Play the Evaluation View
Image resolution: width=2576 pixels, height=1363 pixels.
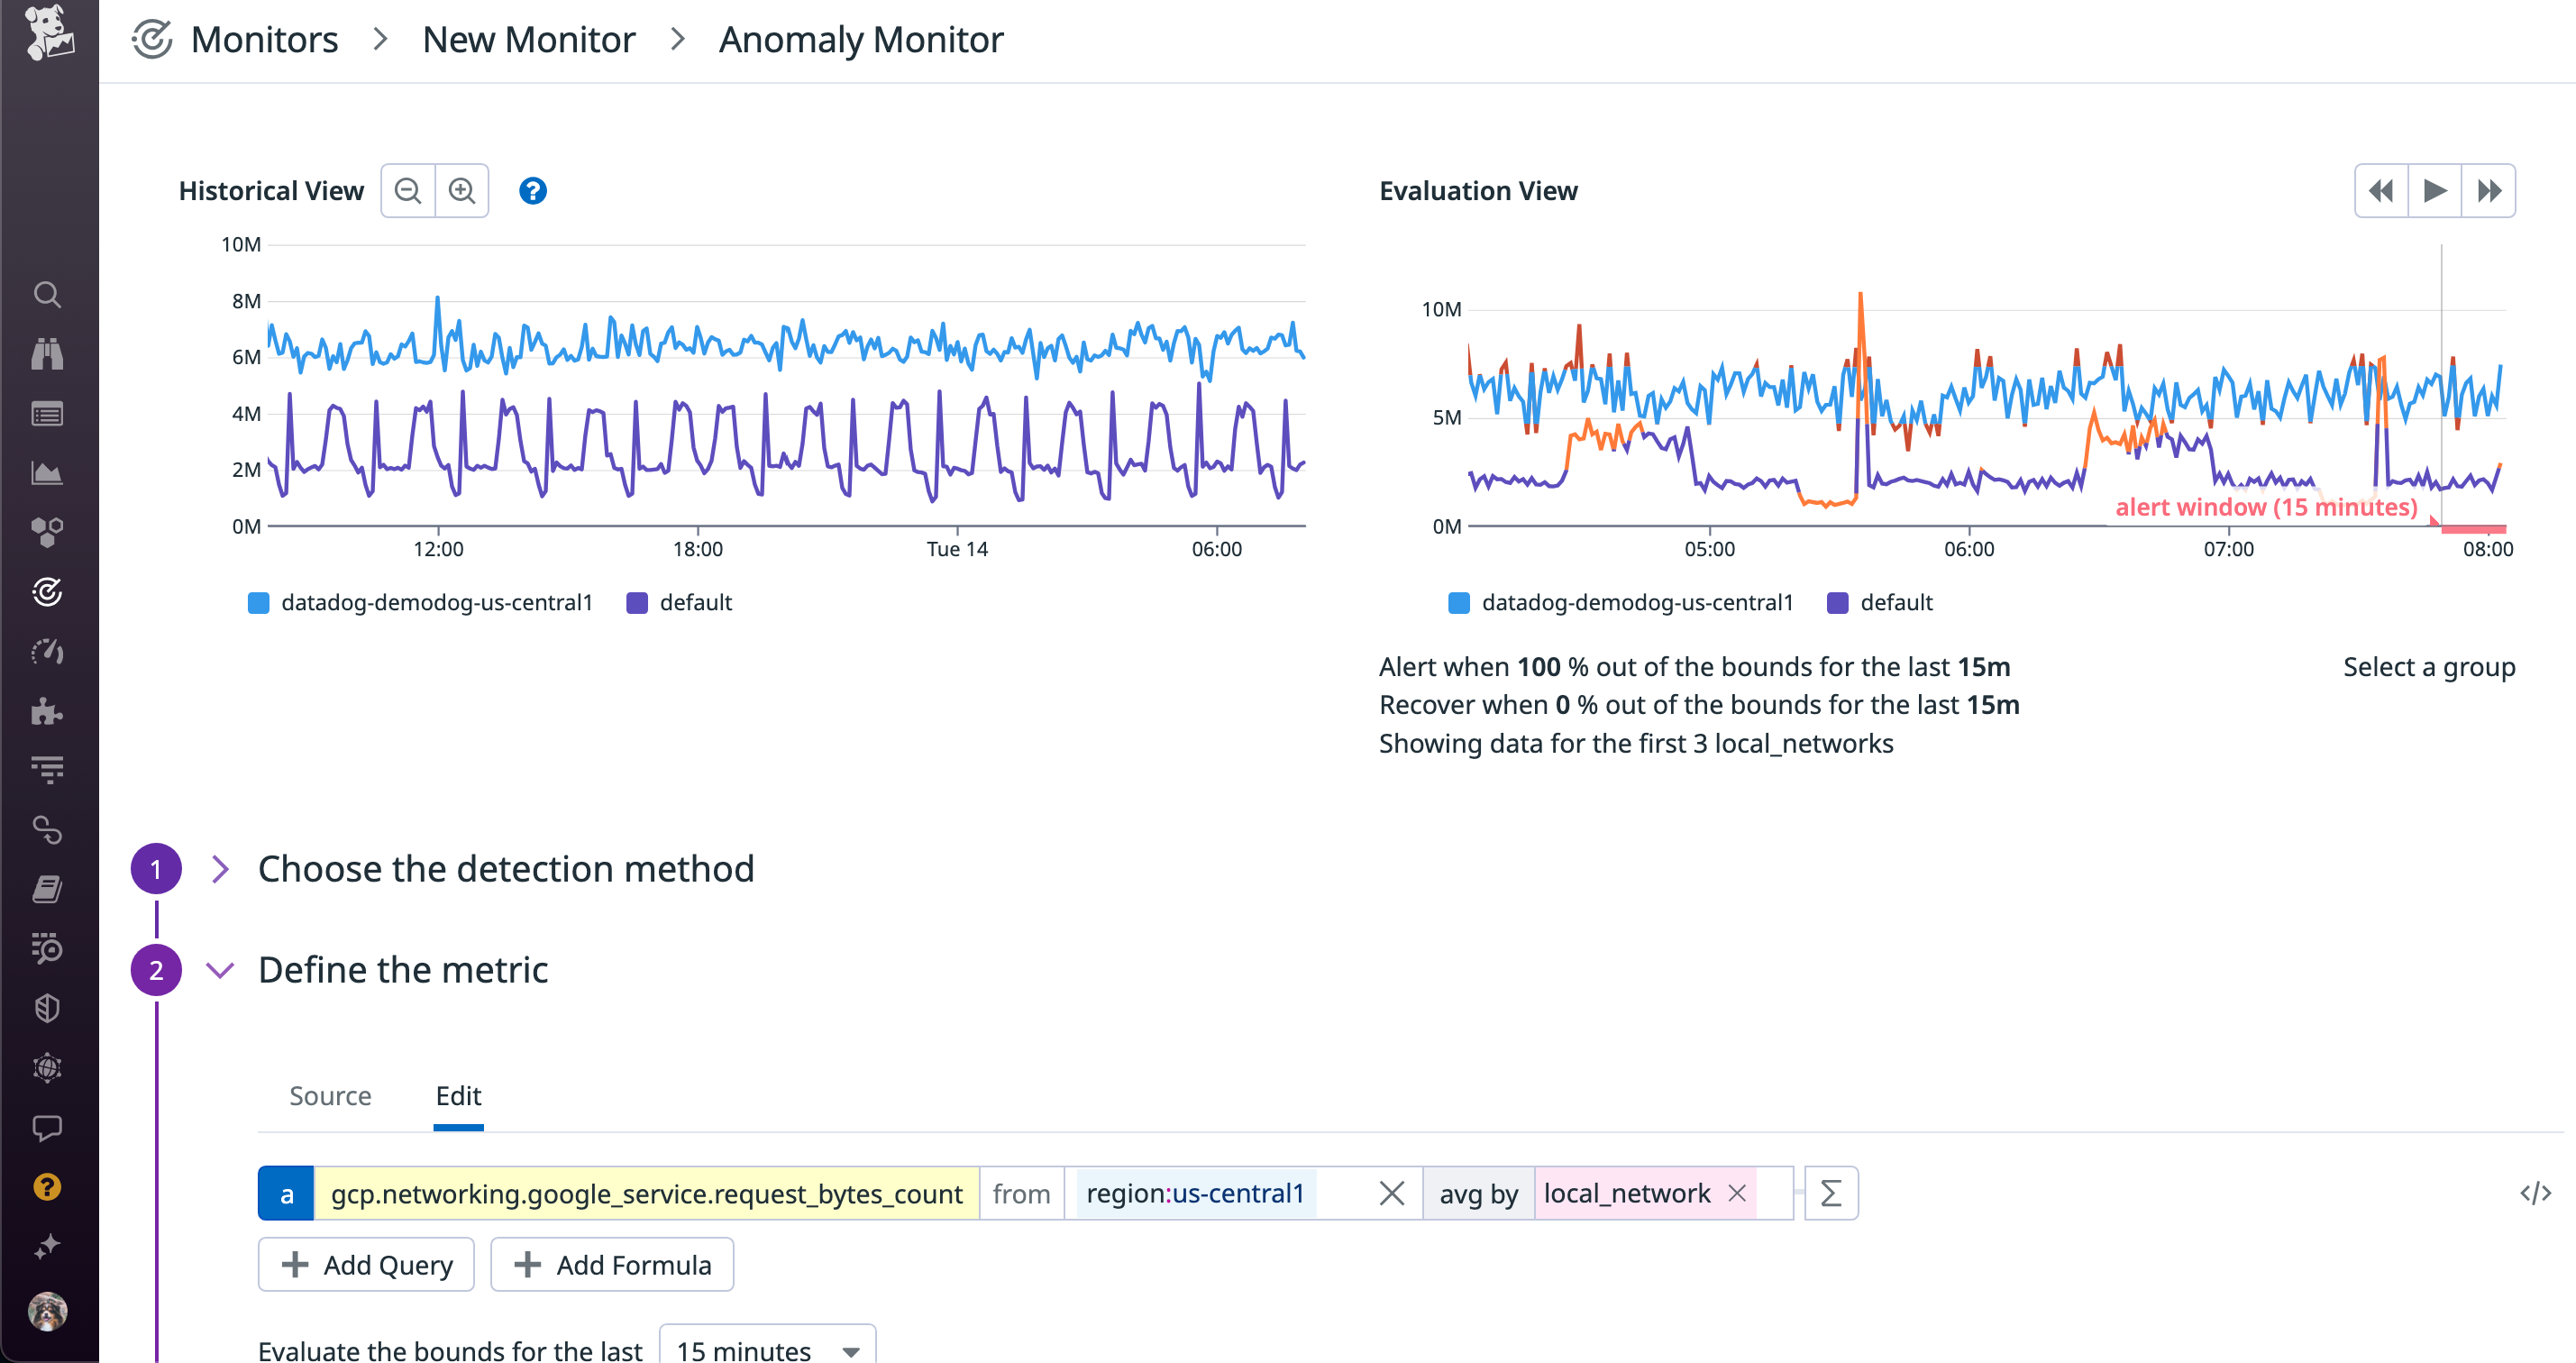[x=2435, y=190]
